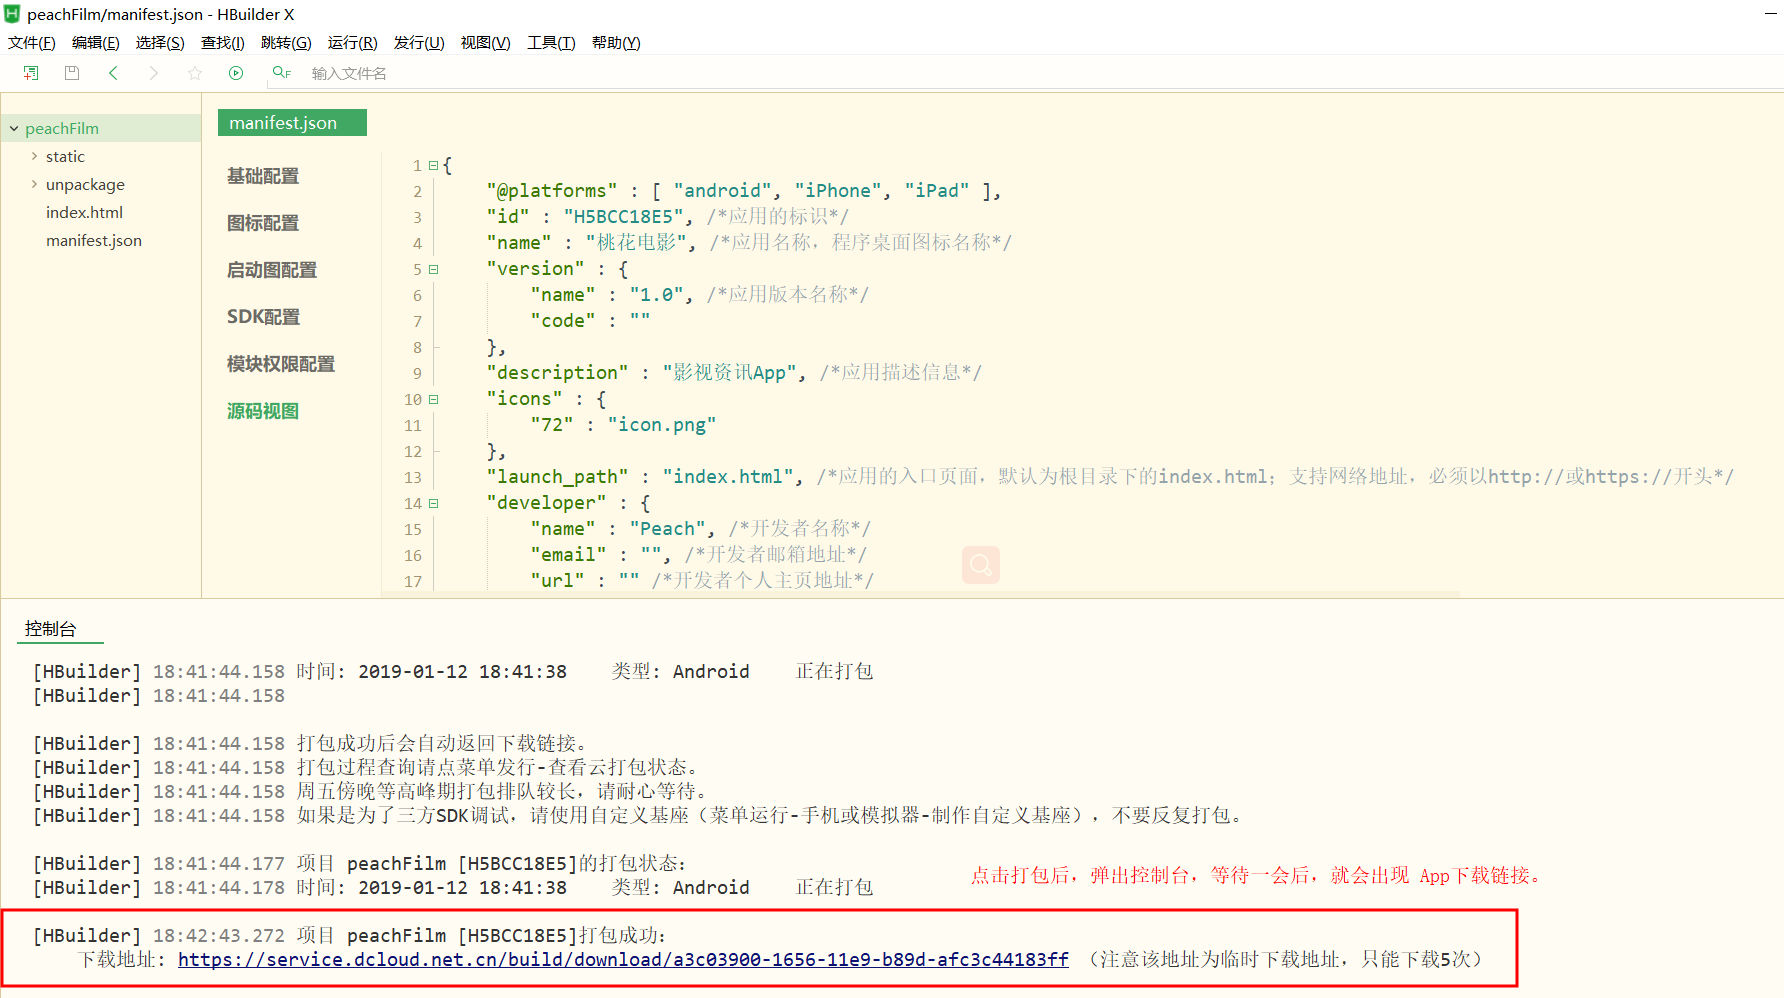Navigate back using the back arrow icon

113,72
